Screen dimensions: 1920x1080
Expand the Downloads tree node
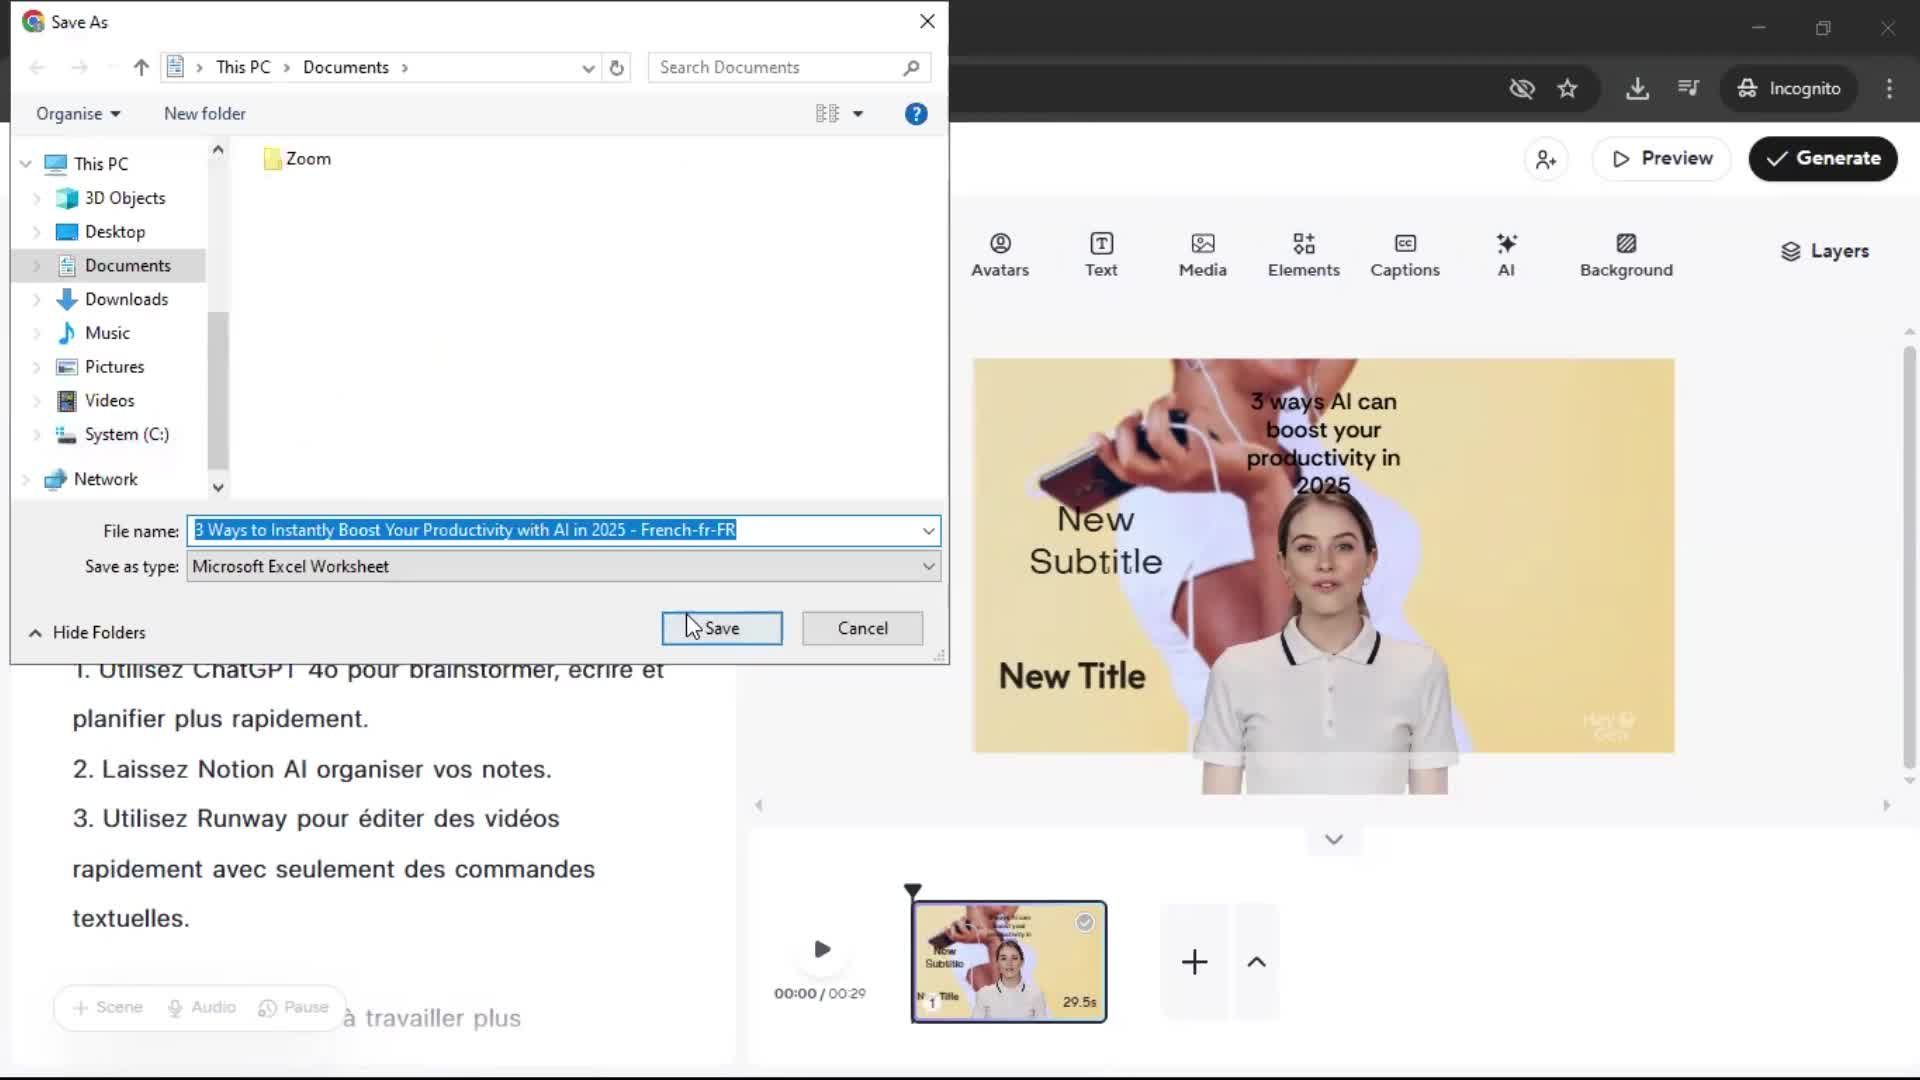(x=37, y=299)
